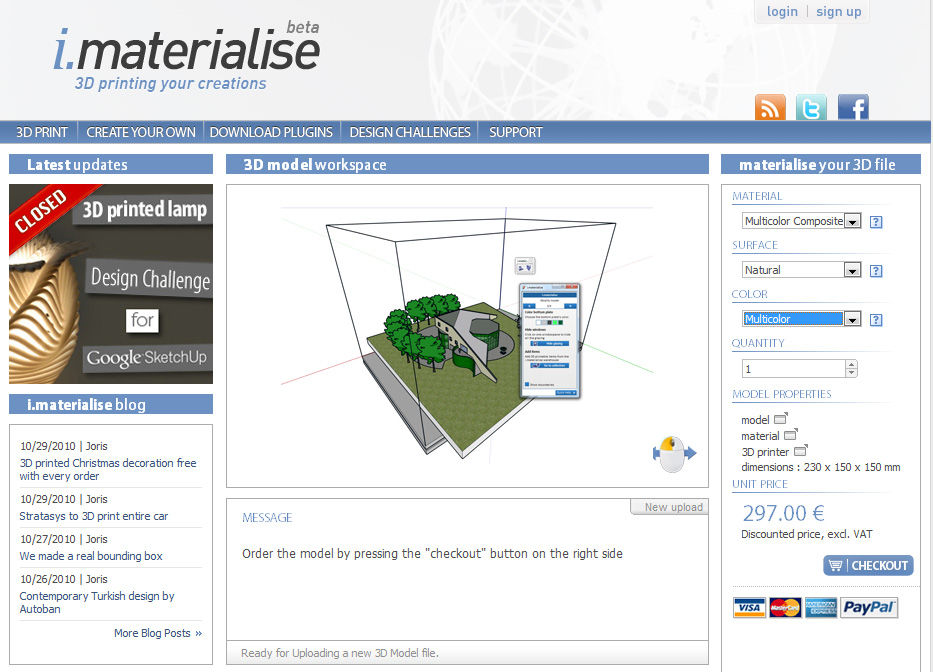Open the 3D PRINT menu
The height and width of the screenshot is (672, 933).
click(x=42, y=132)
